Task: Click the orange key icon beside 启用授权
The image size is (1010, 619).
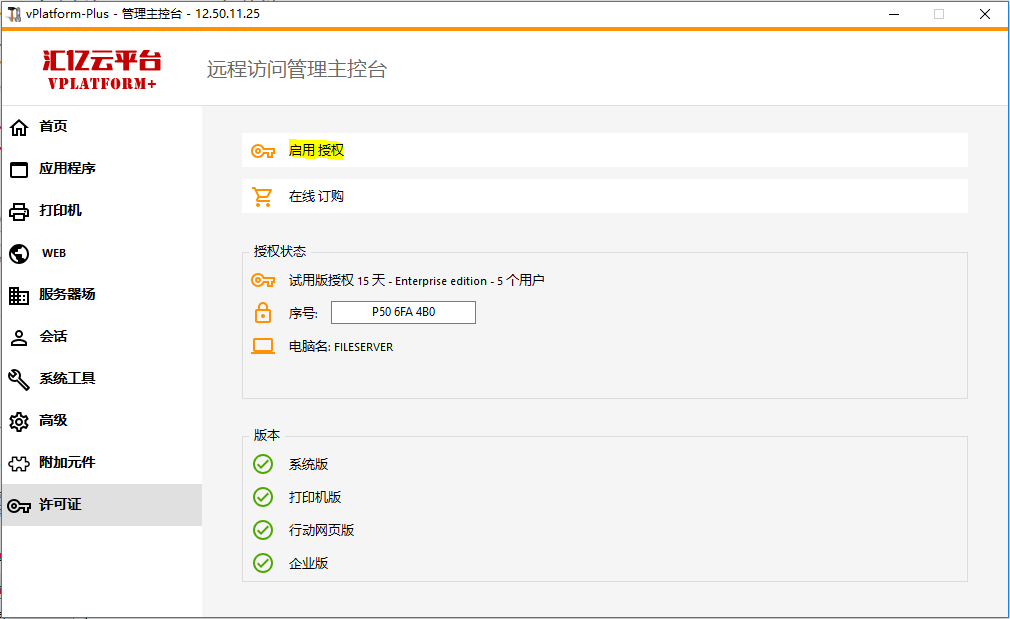Action: pos(263,151)
